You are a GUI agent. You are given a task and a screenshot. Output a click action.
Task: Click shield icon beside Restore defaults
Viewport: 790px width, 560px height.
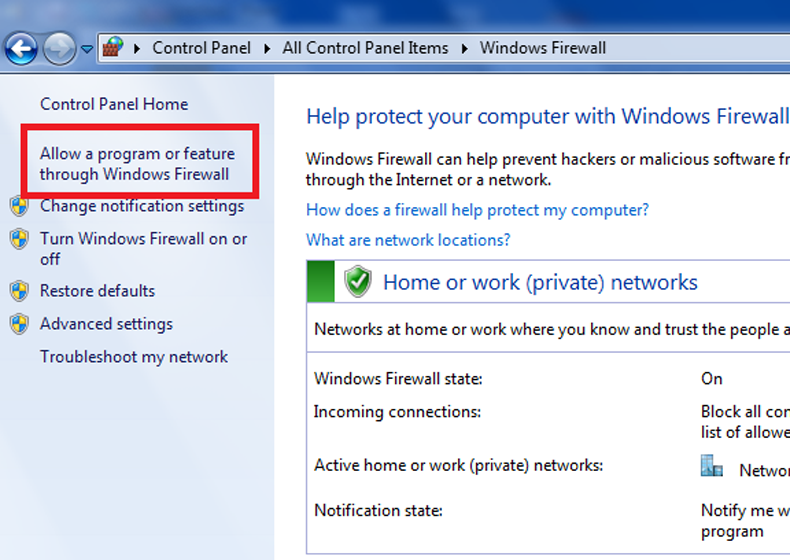(x=19, y=292)
